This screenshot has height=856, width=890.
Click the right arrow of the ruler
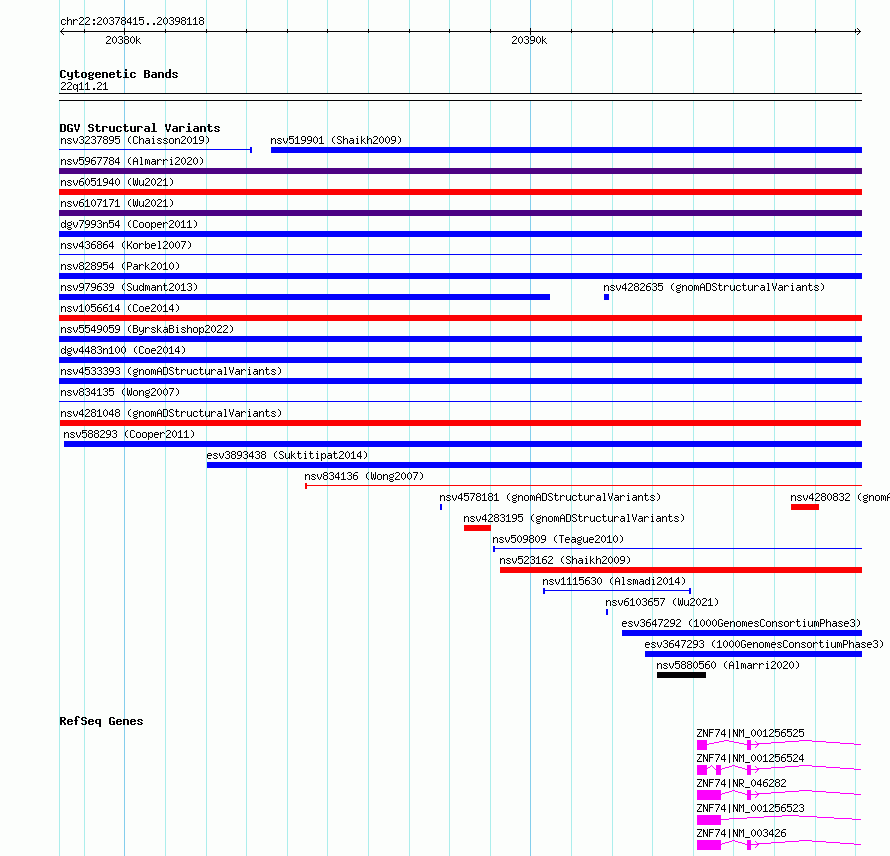(858, 32)
